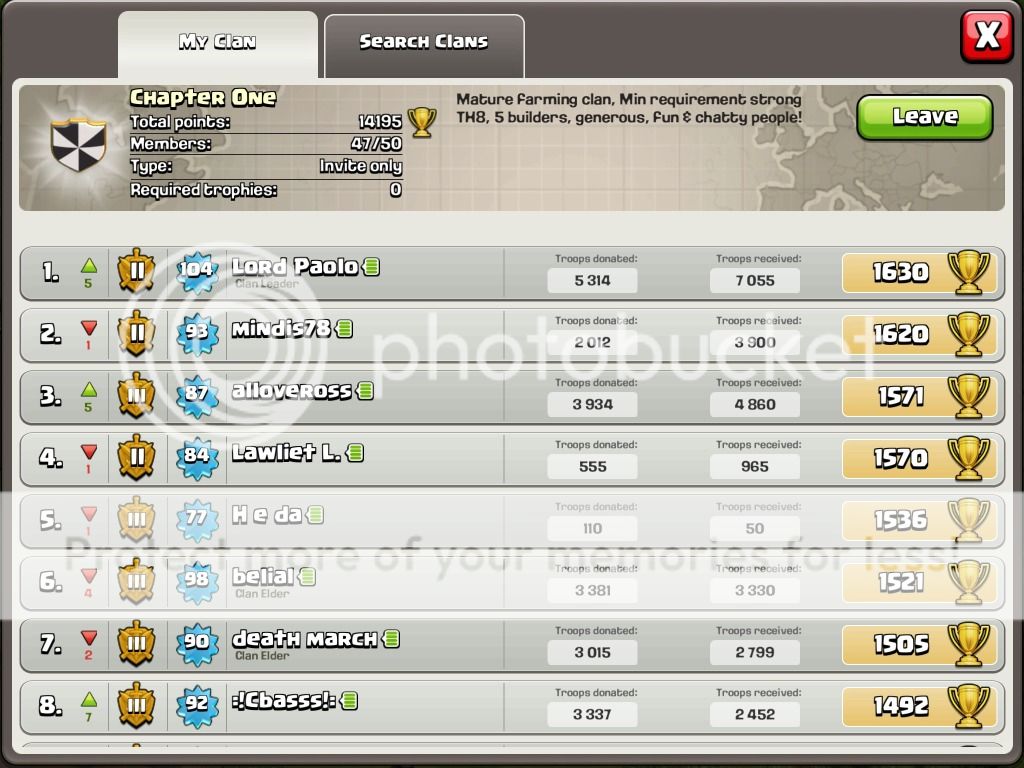Click Lawliet L.'s troops received value 965
Image resolution: width=1024 pixels, height=768 pixels.
click(755, 466)
